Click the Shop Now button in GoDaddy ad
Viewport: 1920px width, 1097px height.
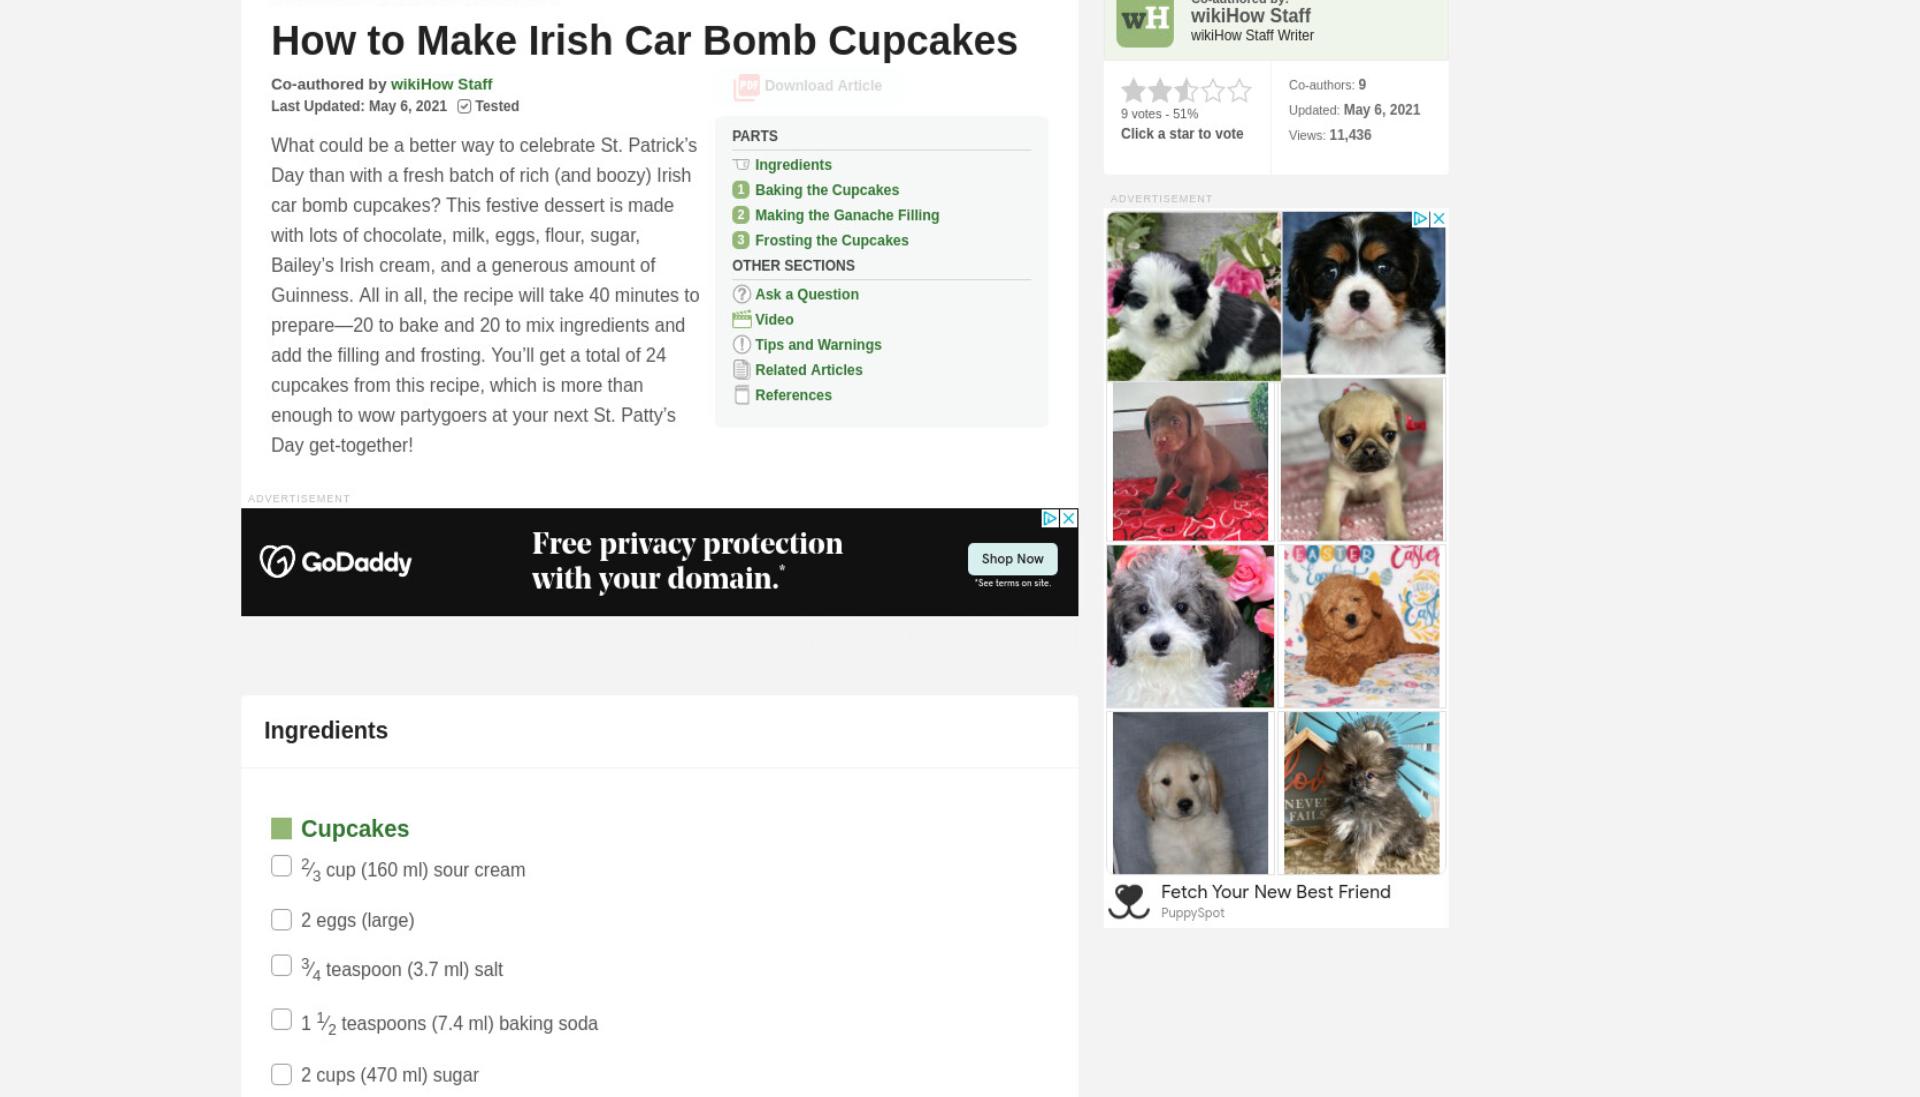point(1012,559)
